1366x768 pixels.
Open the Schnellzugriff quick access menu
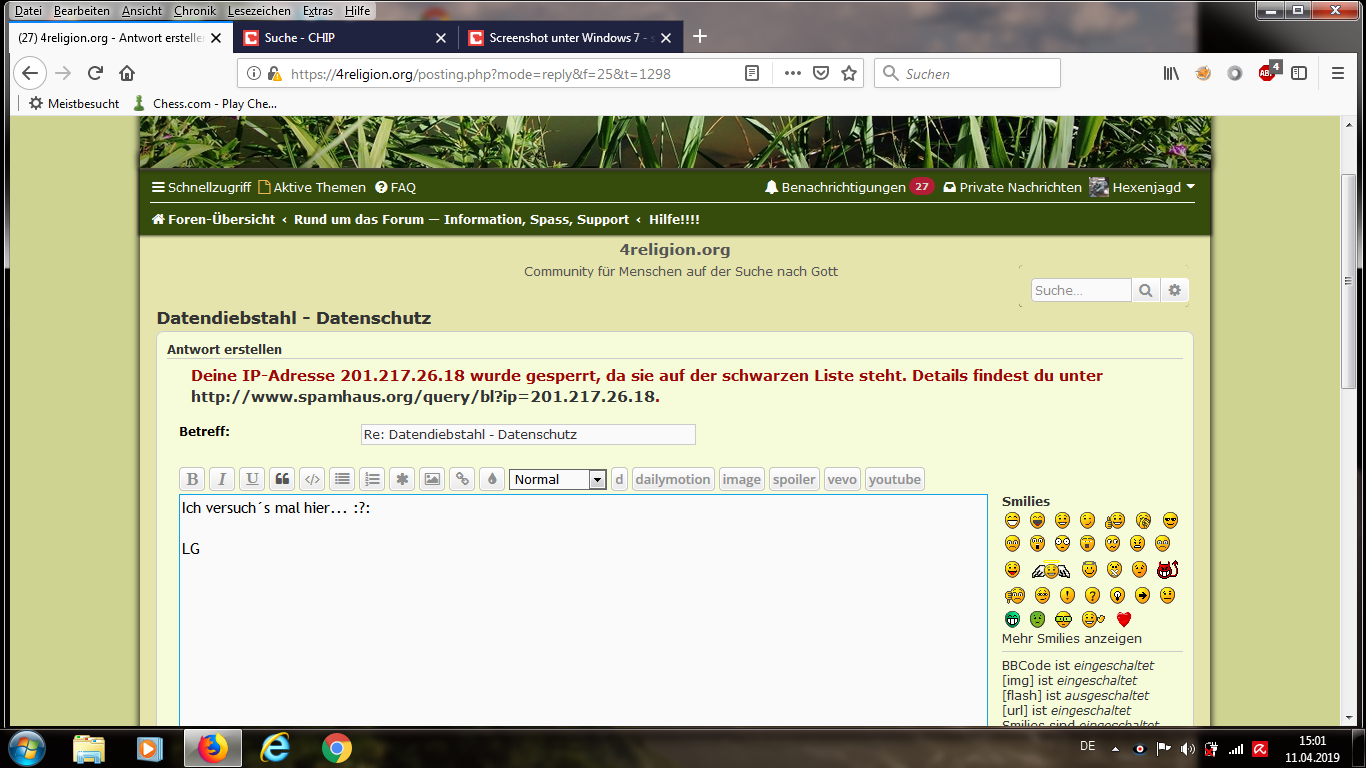(201, 187)
